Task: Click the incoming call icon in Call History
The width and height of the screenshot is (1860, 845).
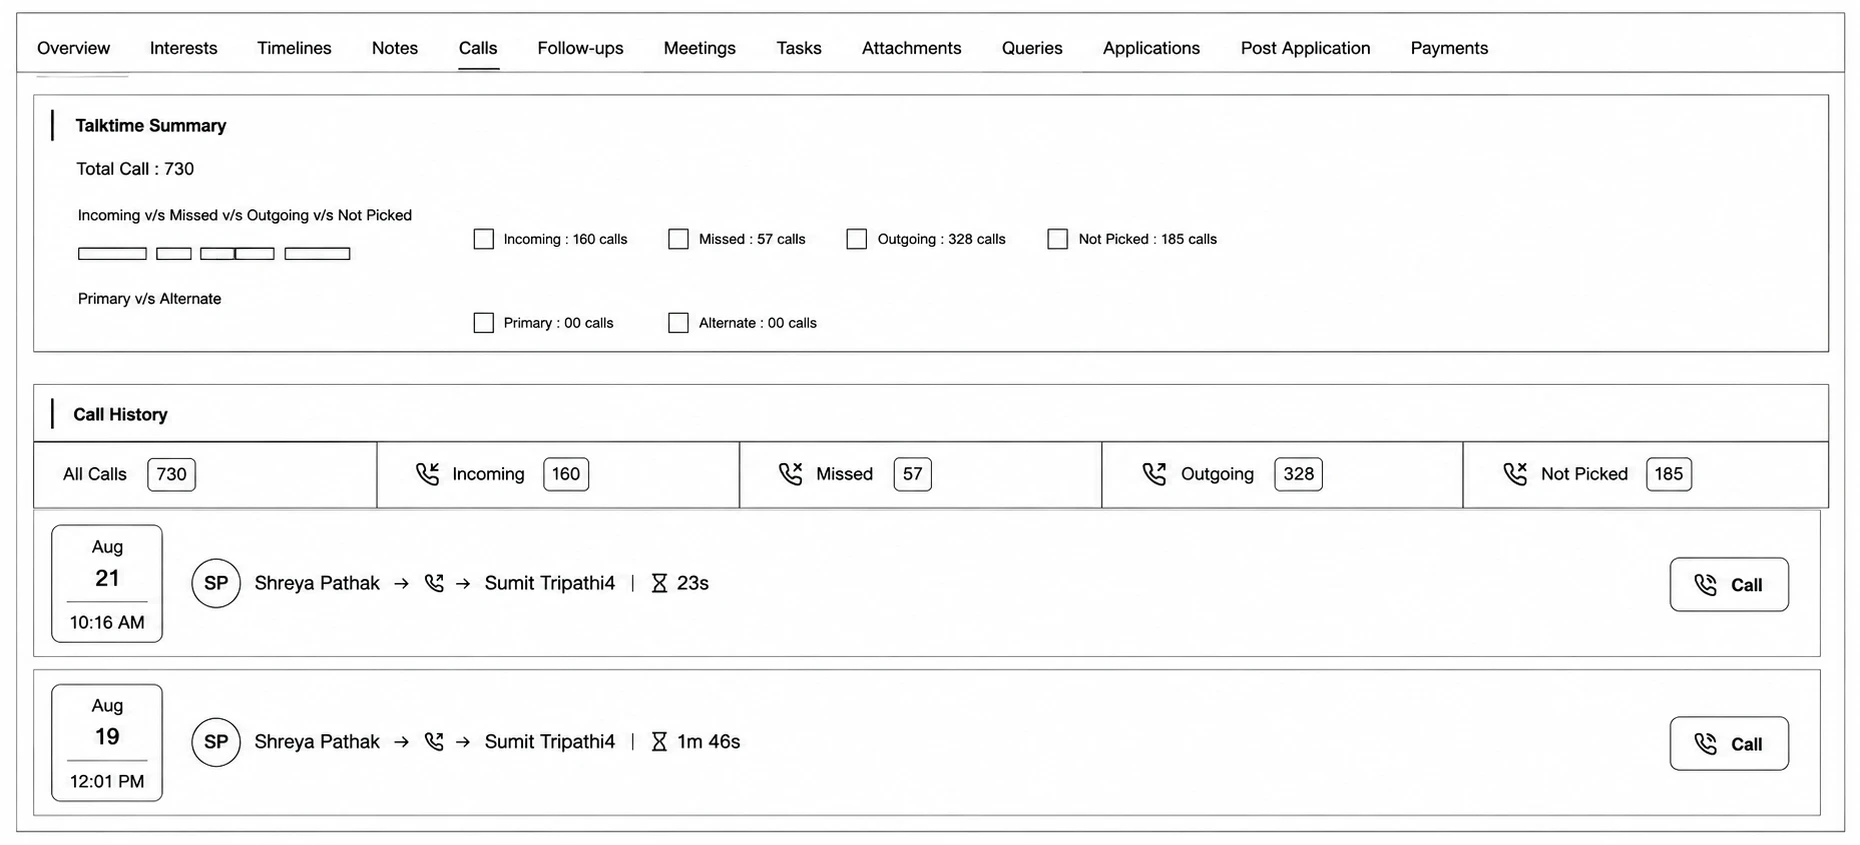Action: click(427, 474)
